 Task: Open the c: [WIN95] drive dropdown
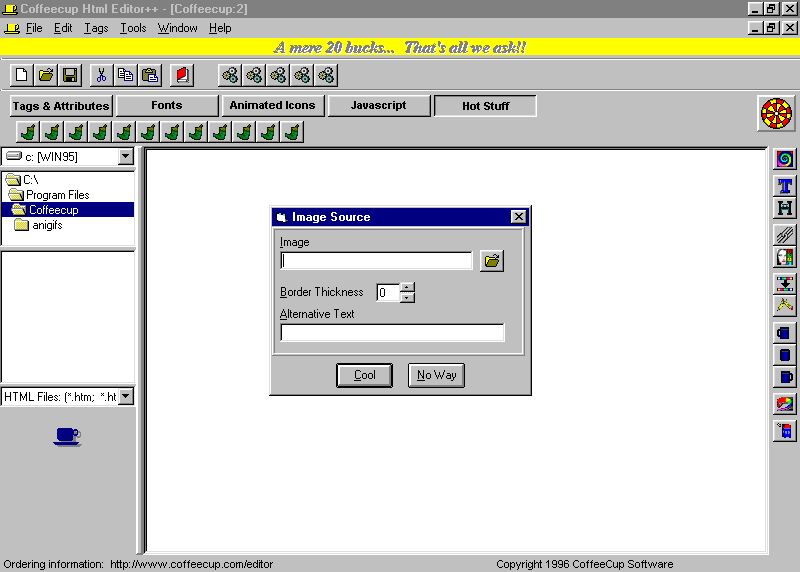(x=126, y=157)
